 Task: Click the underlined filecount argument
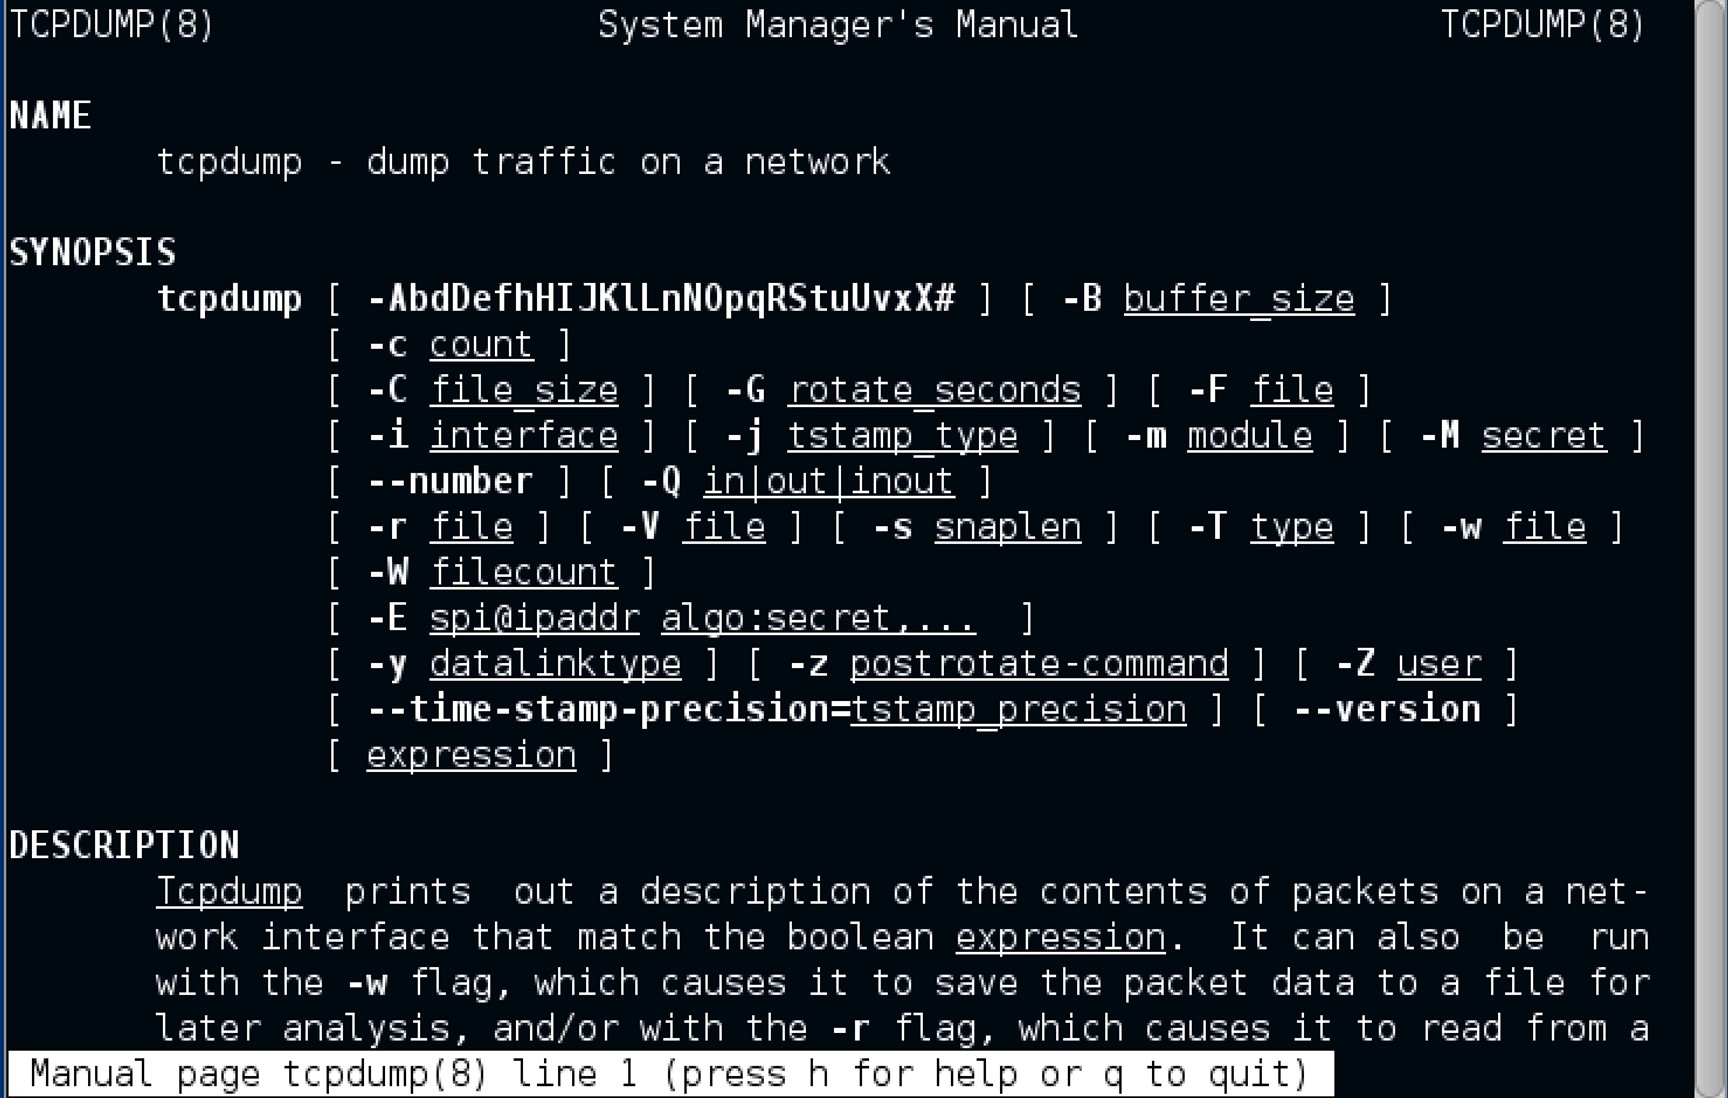523,573
